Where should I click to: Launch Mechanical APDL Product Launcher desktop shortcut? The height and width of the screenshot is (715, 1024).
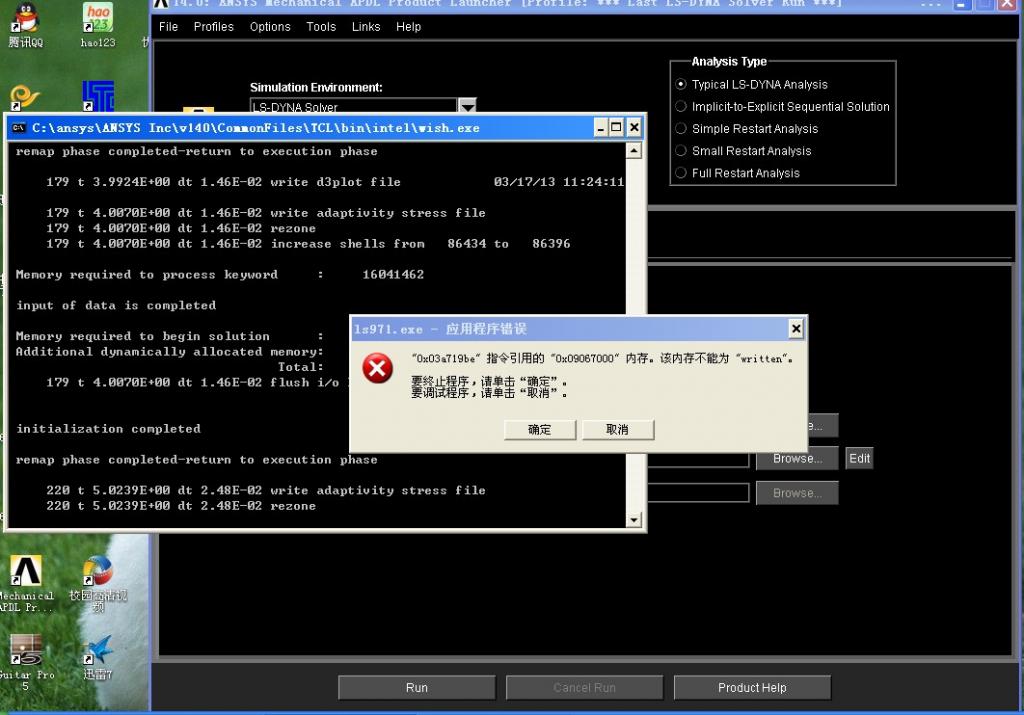(x=26, y=572)
